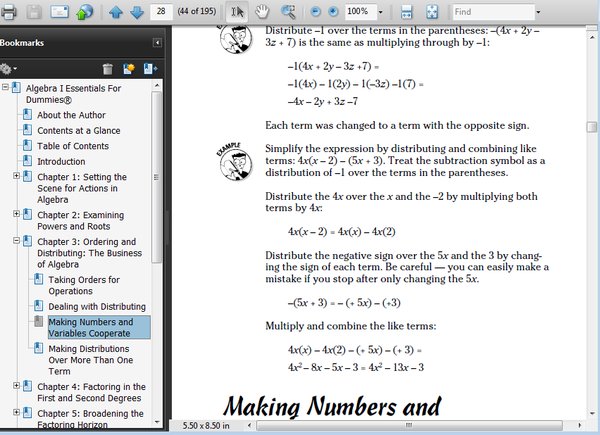Expand the Chapter 2 bookmark node
Image resolution: width=600 pixels, height=435 pixels.
click(16, 213)
